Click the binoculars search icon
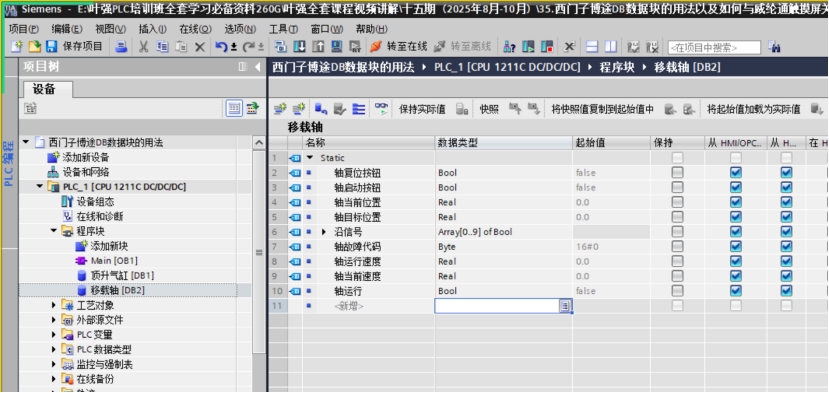The width and height of the screenshot is (829, 393). (x=775, y=47)
